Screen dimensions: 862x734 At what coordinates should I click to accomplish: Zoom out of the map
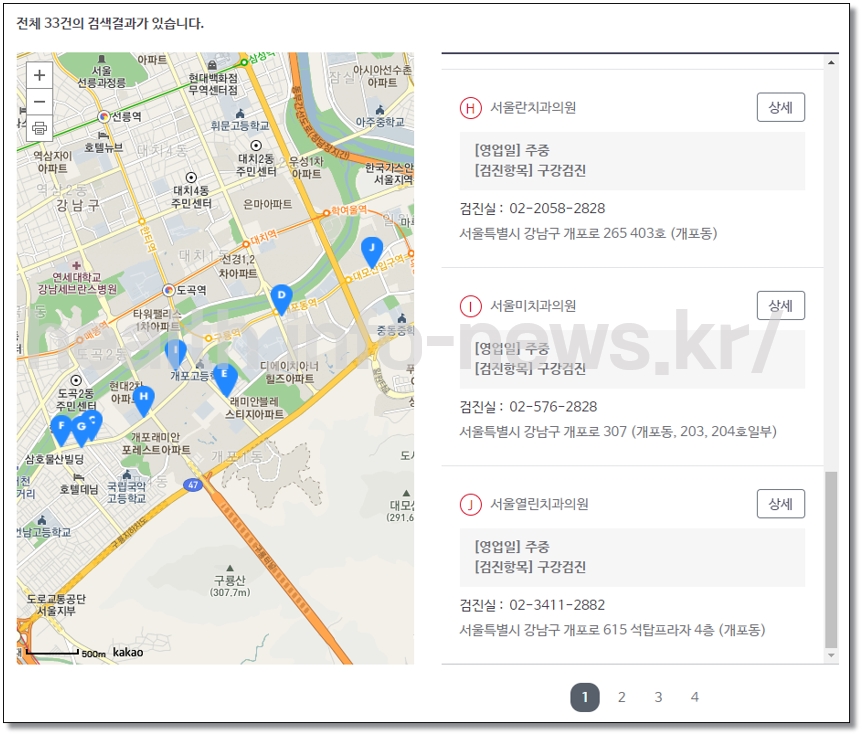click(38, 101)
